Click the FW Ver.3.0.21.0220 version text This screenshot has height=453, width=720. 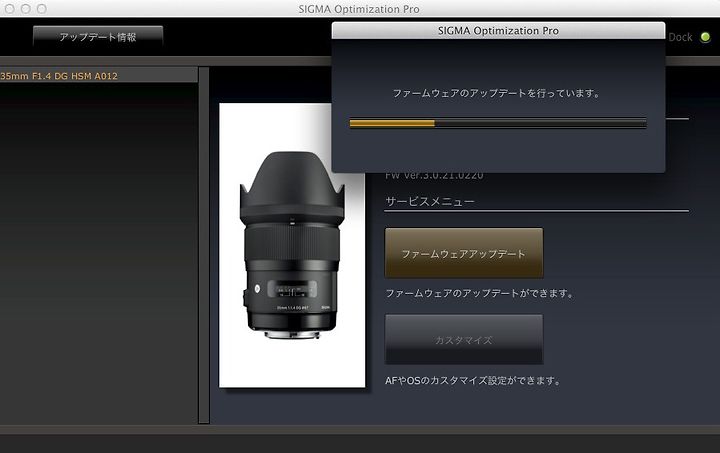point(434,176)
